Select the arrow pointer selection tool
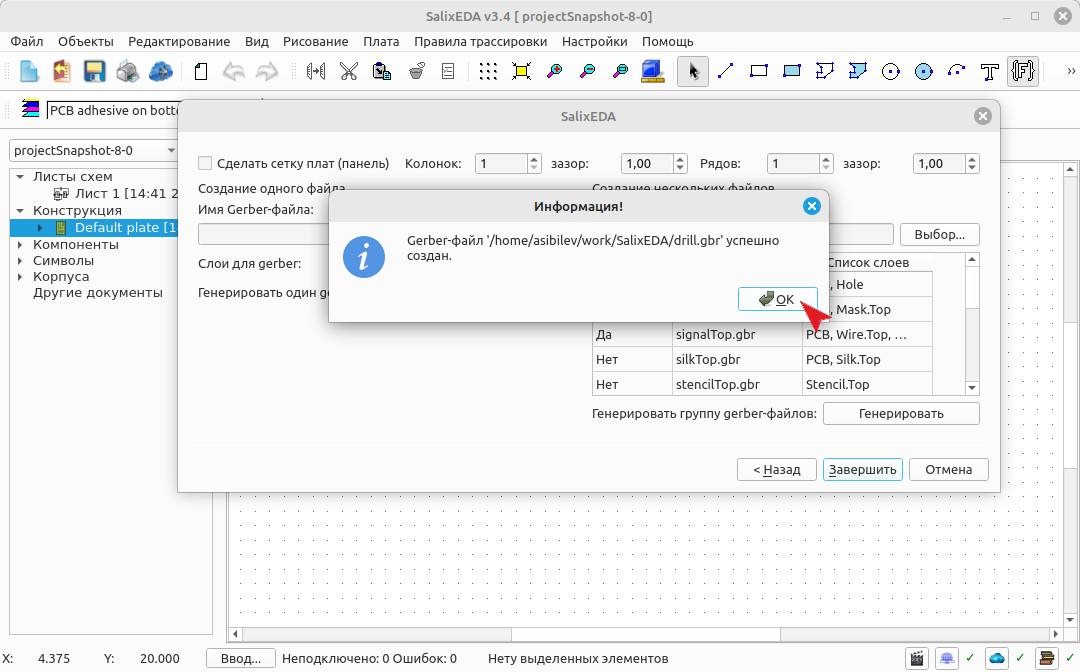 (693, 71)
